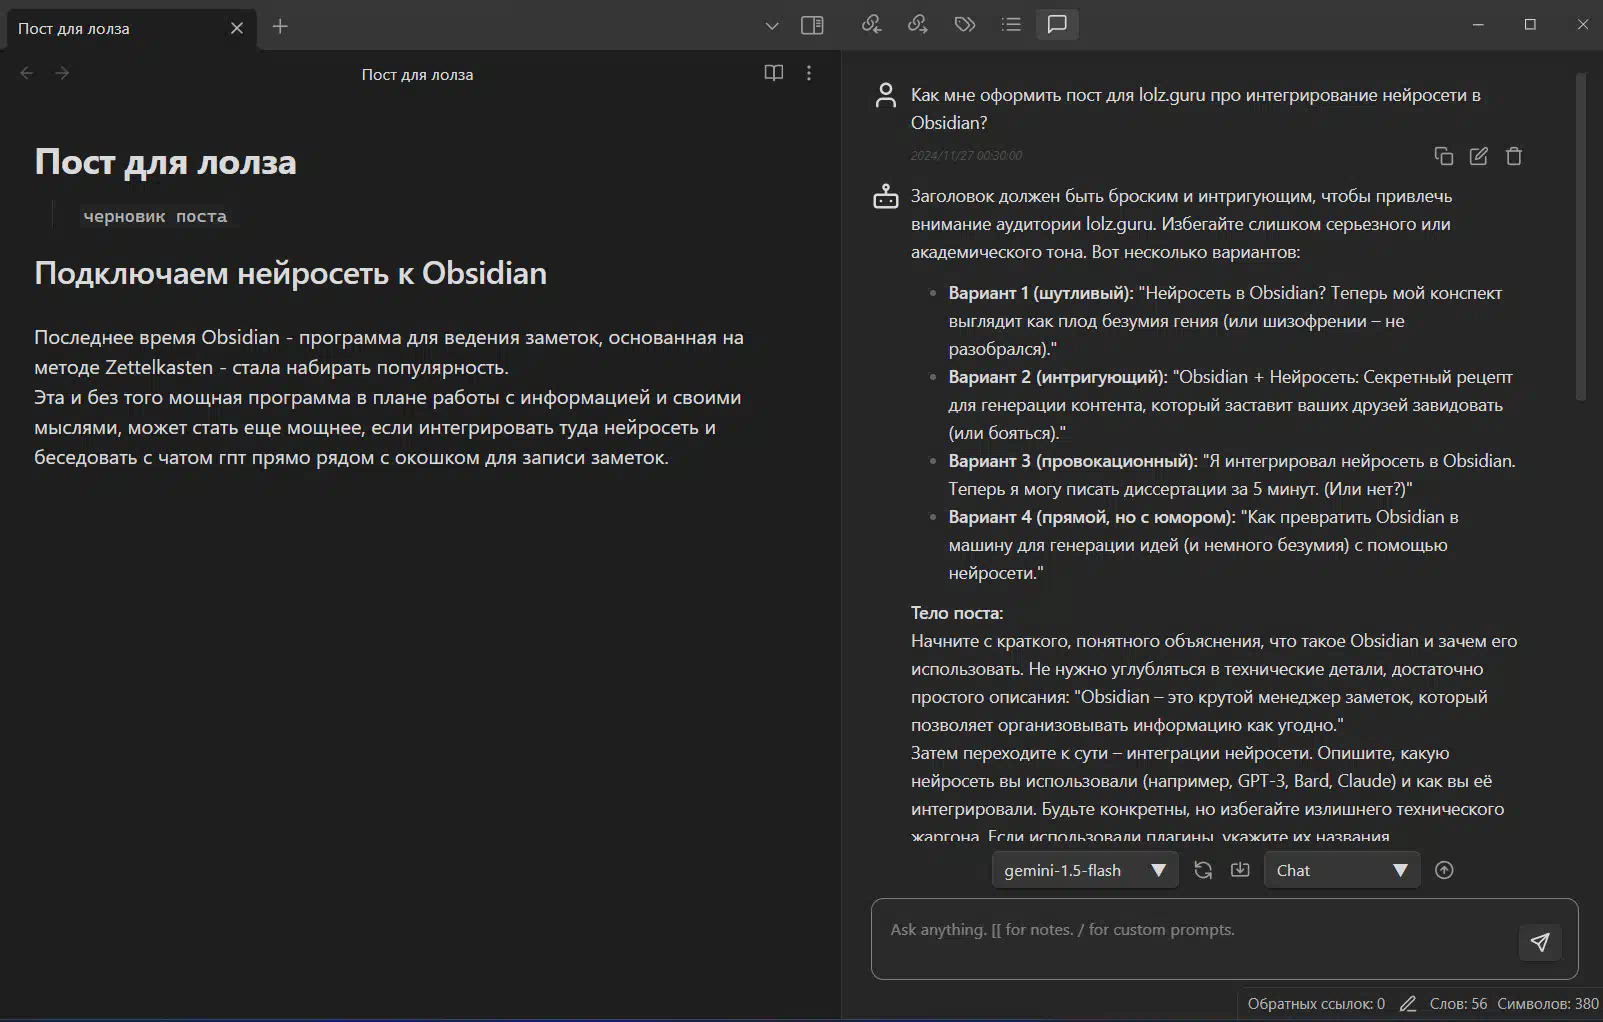This screenshot has height=1022, width=1603.
Task: Toggle the right sidebar panel
Action: [812, 26]
